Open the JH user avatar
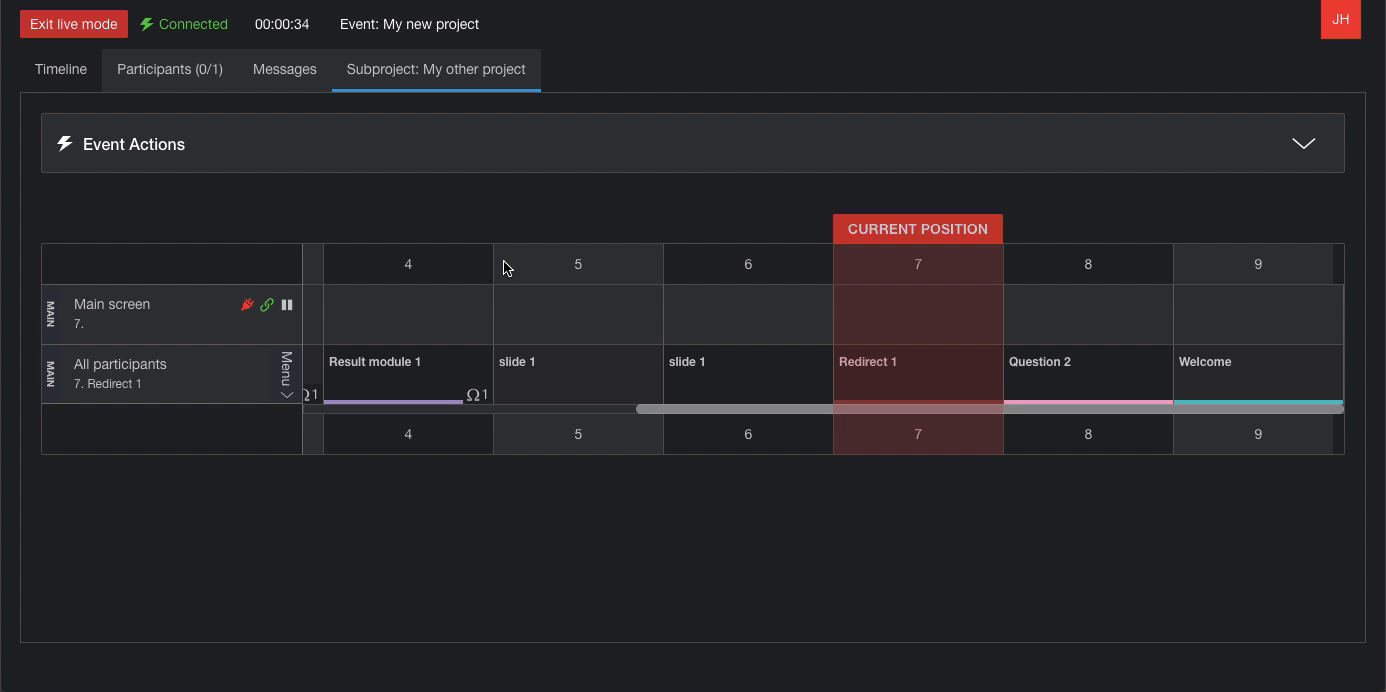The height and width of the screenshot is (692, 1386). [1340, 20]
